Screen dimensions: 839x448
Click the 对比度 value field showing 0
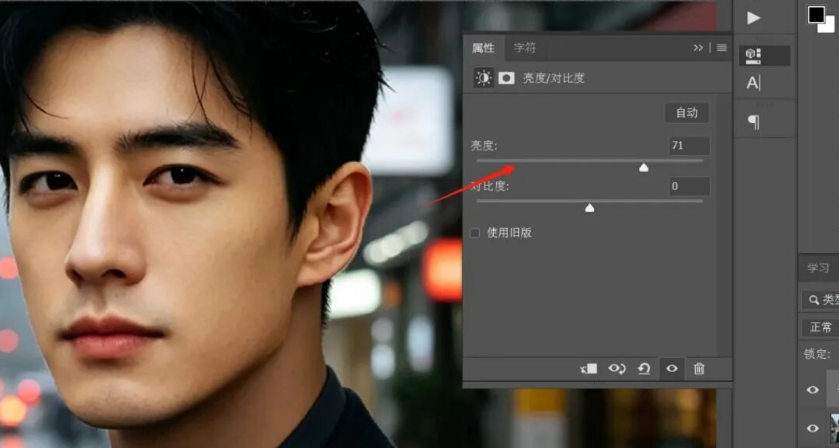click(x=689, y=186)
